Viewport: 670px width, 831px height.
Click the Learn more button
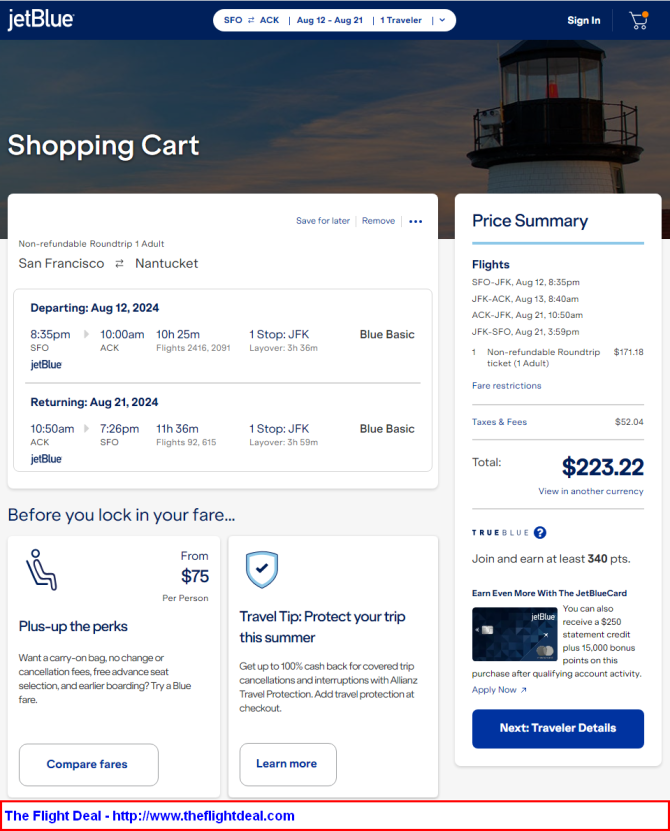(x=287, y=764)
